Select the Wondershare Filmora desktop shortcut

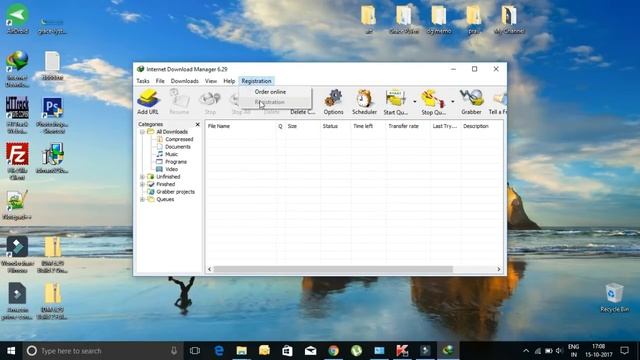click(x=17, y=255)
